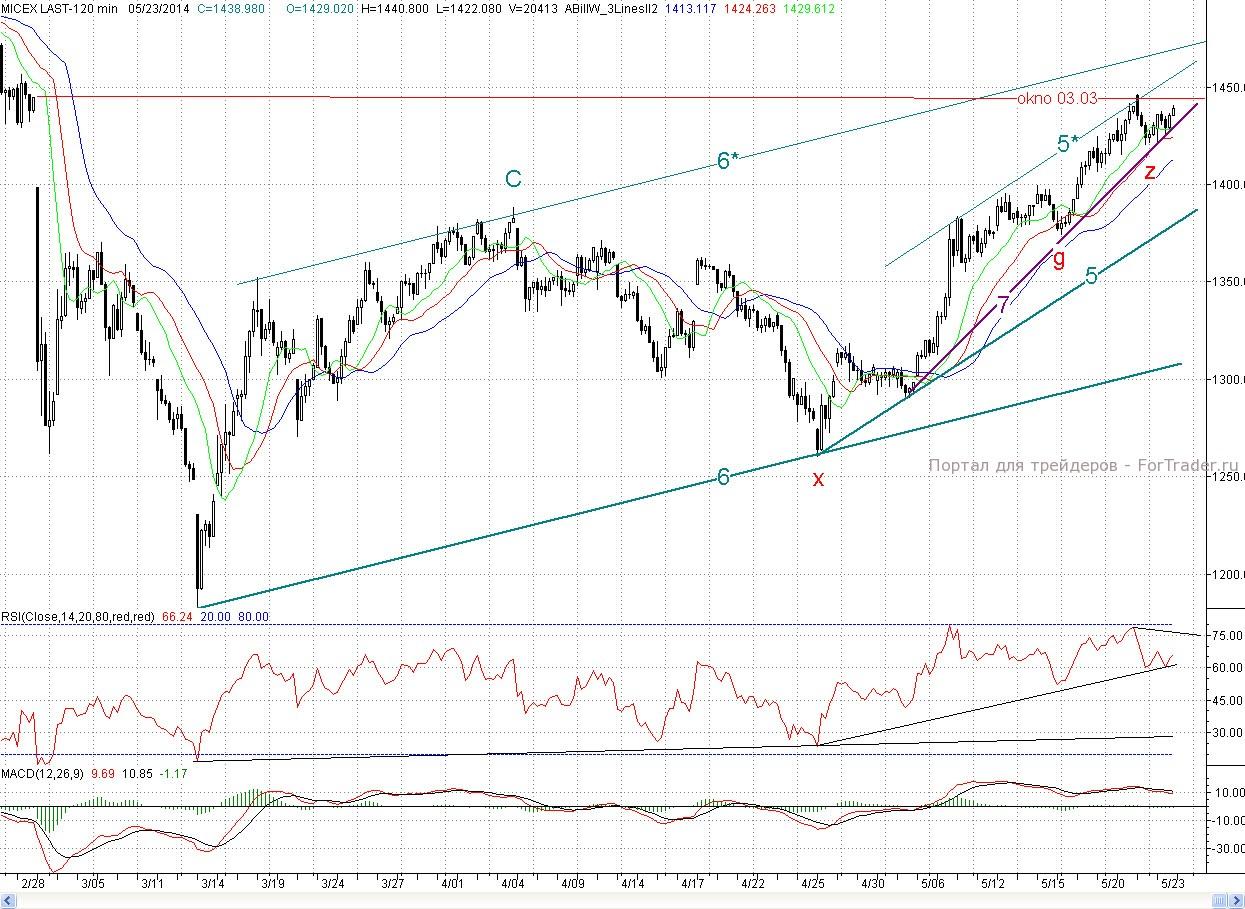Click the '5*' trendline label

1069,143
